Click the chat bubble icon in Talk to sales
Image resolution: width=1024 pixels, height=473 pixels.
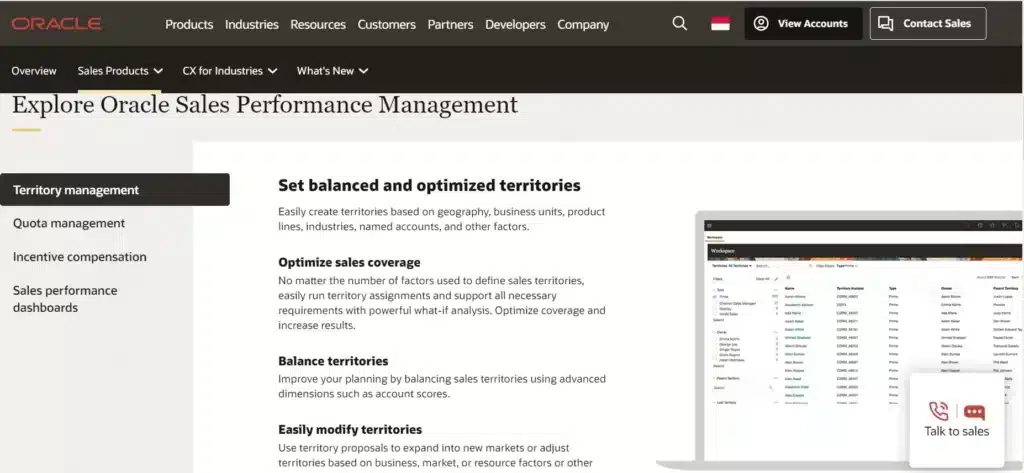click(974, 412)
